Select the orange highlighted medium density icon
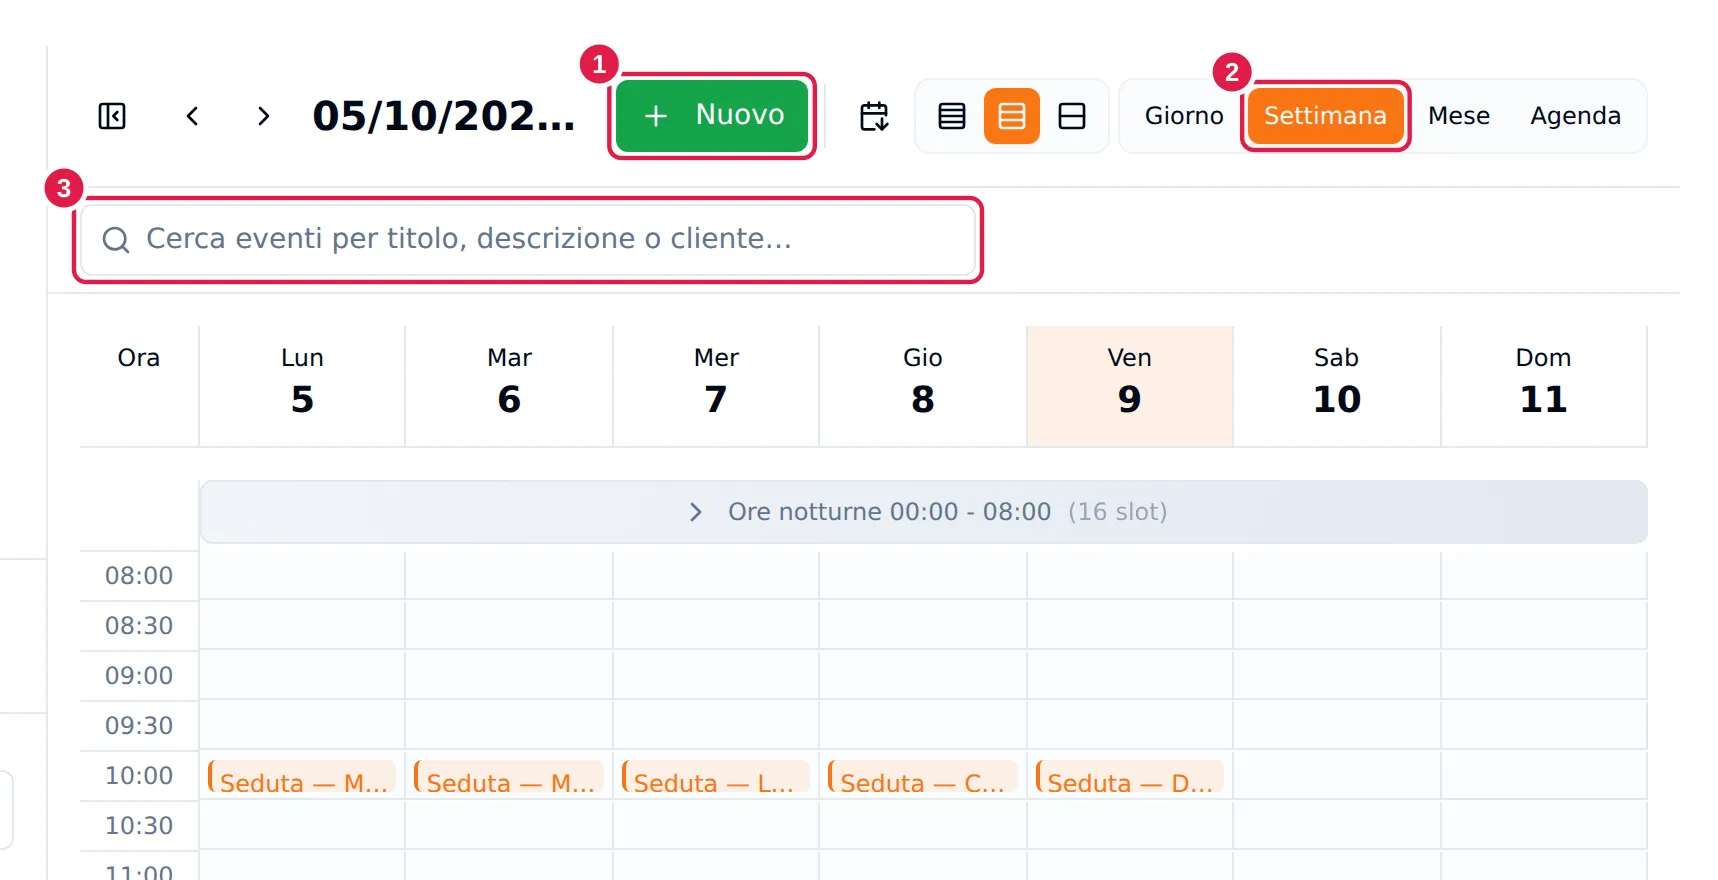1718x880 pixels. point(1012,116)
